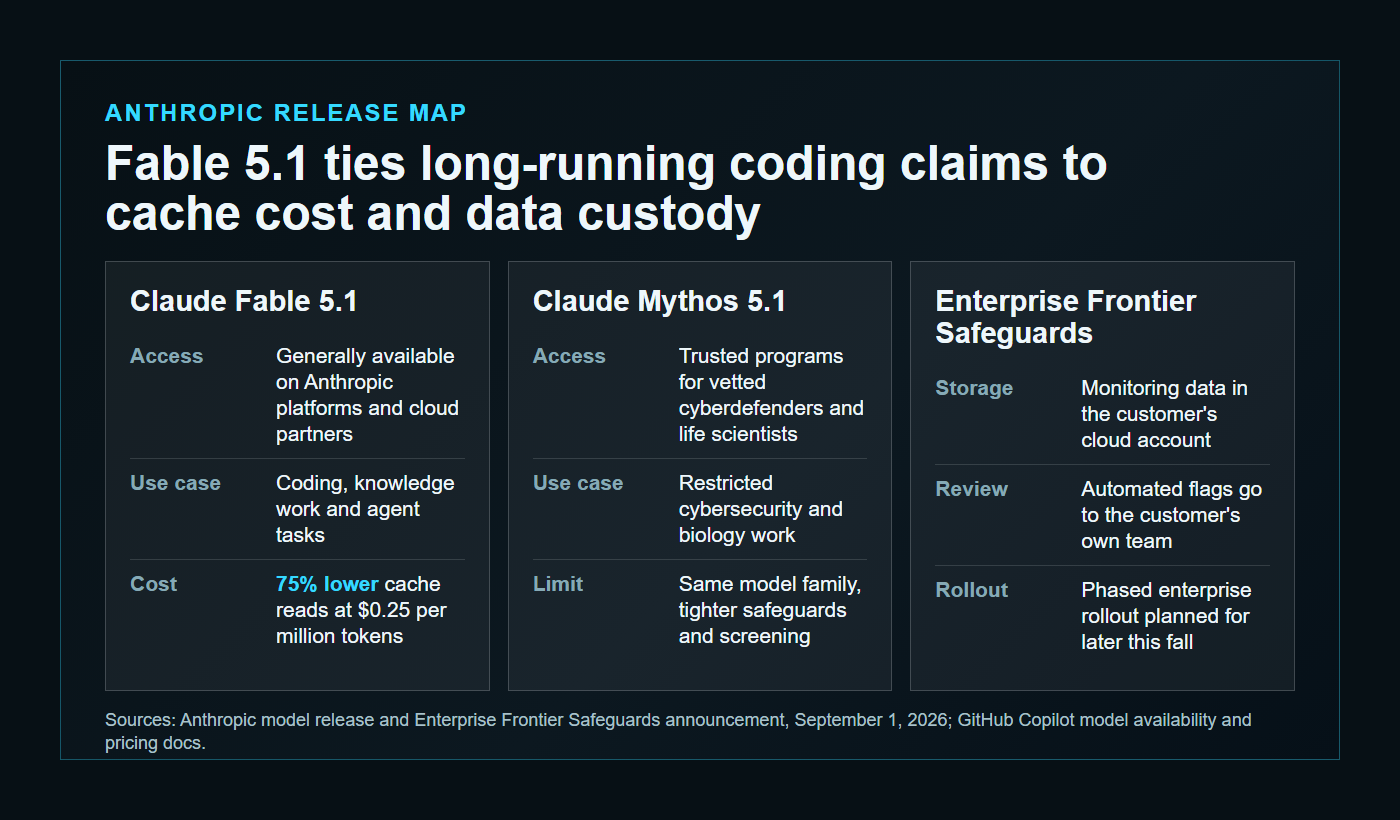The height and width of the screenshot is (820, 1400).
Task: Select "Coding, knowledge work and agent tasks"
Action: [365, 509]
